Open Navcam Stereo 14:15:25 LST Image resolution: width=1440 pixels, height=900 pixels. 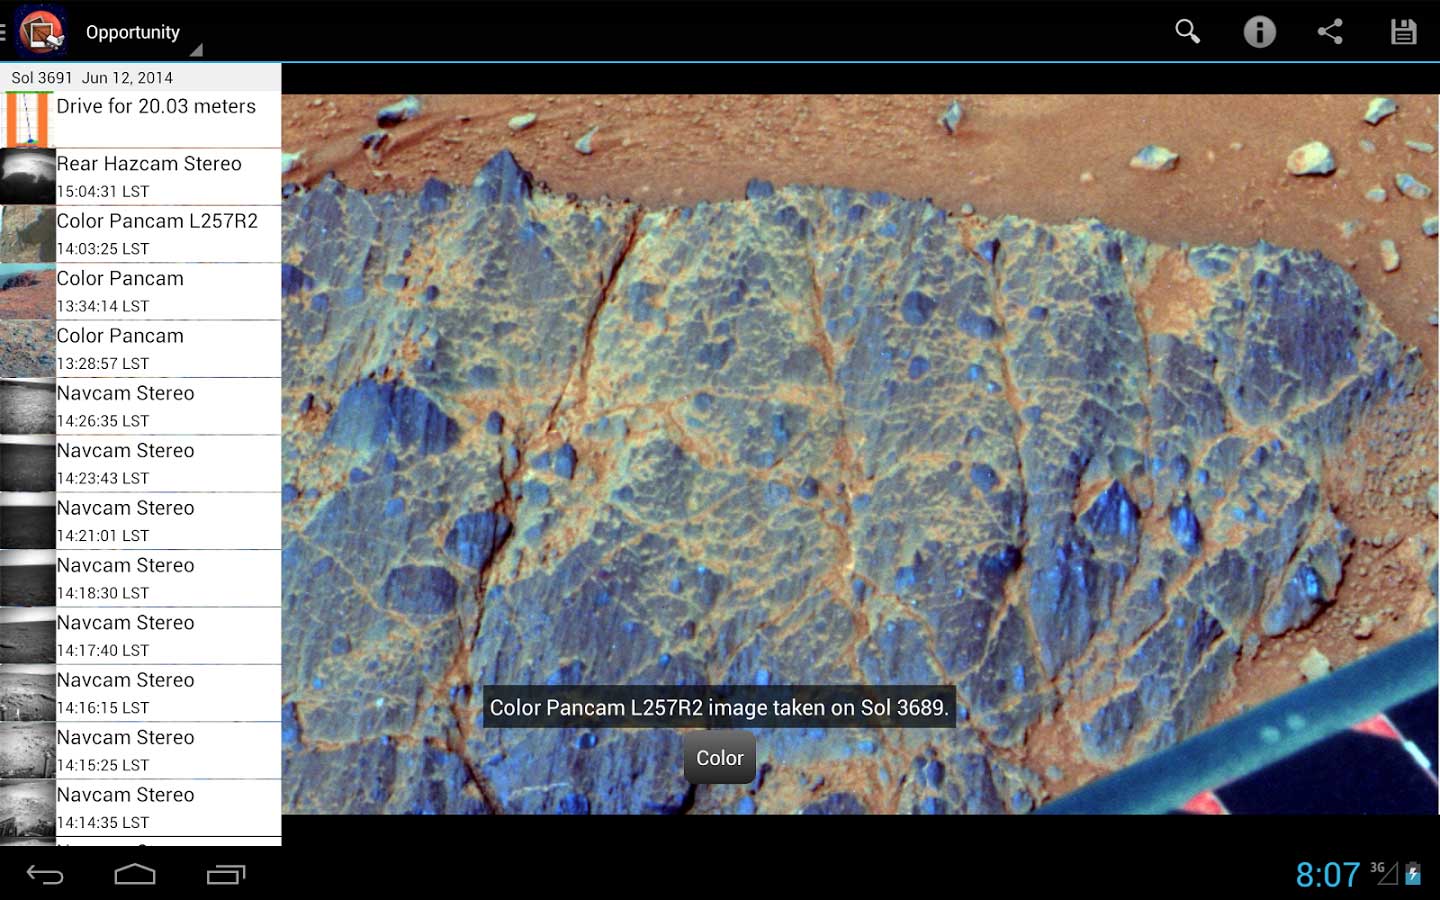140,750
